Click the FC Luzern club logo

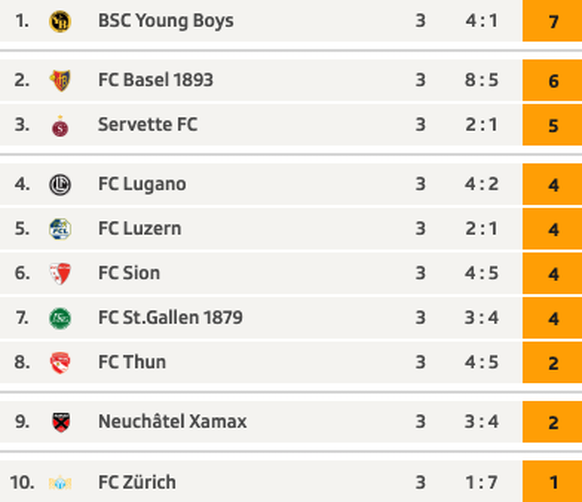pos(60,229)
